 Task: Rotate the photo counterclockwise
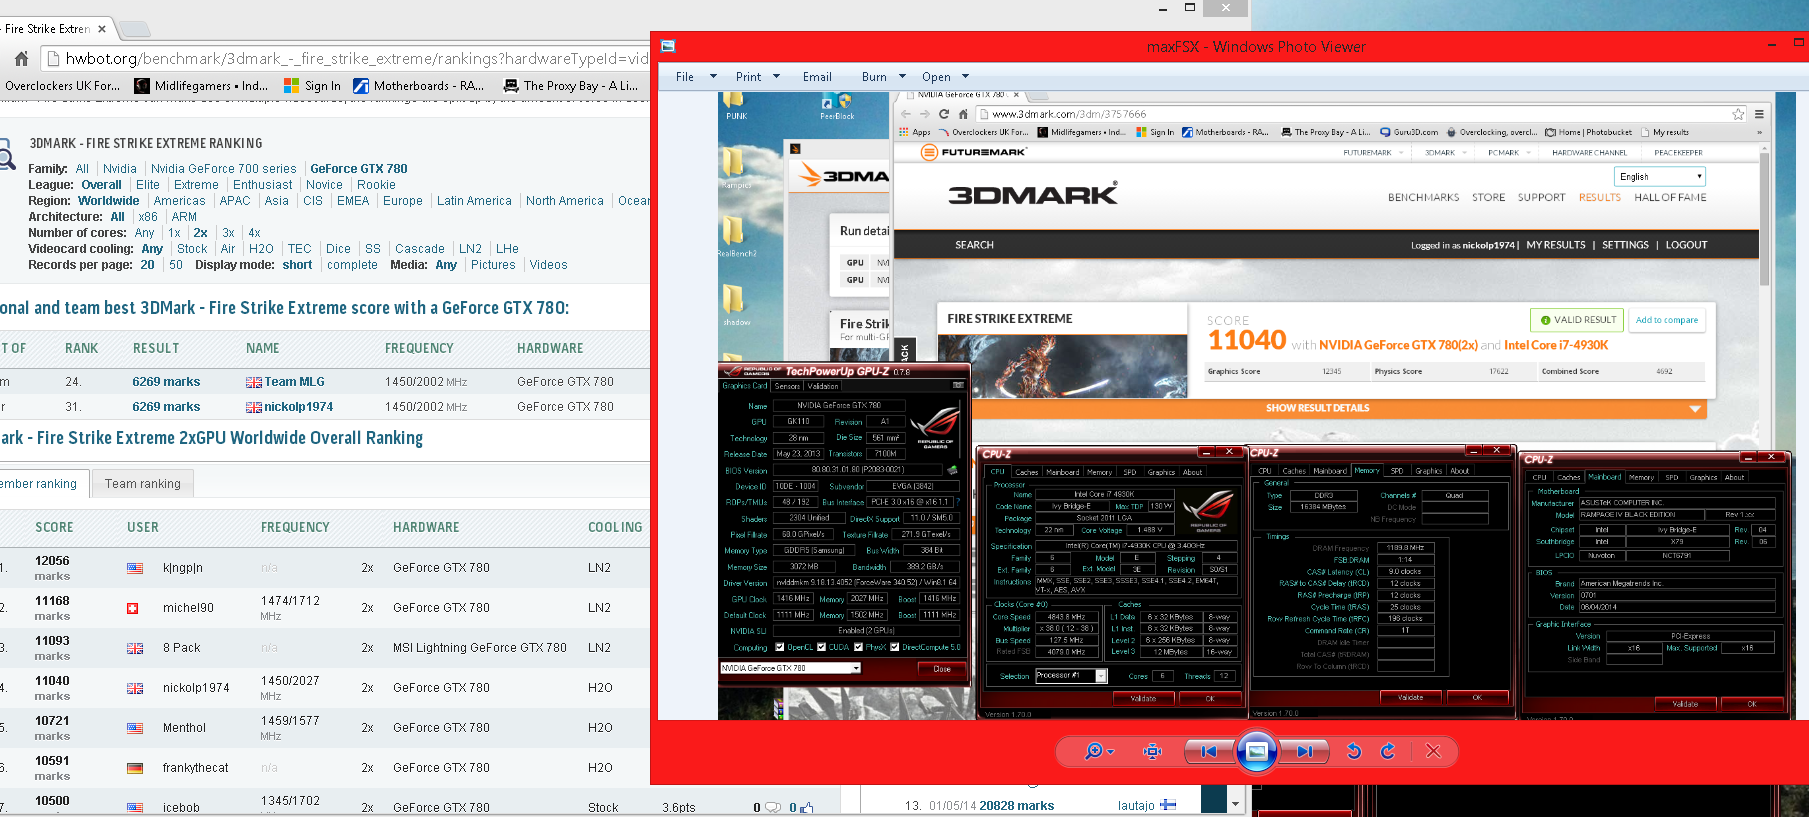[1354, 751]
